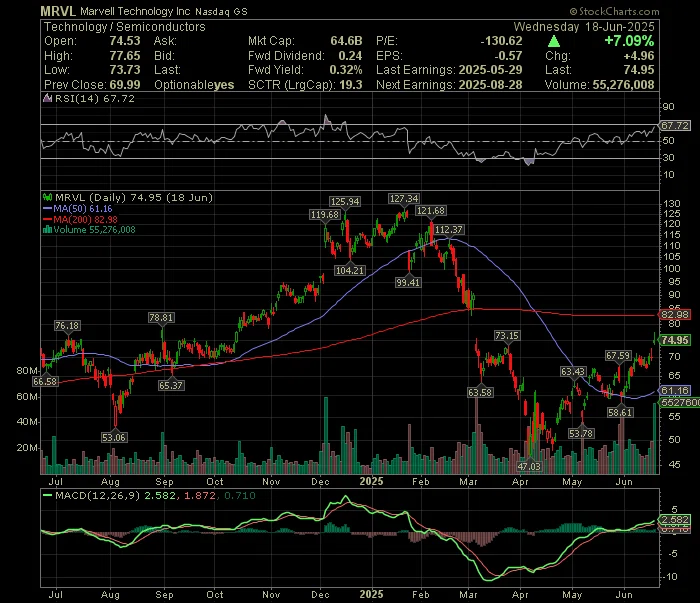Click the 121.68 price label
This screenshot has height=603, width=700.
(431, 211)
